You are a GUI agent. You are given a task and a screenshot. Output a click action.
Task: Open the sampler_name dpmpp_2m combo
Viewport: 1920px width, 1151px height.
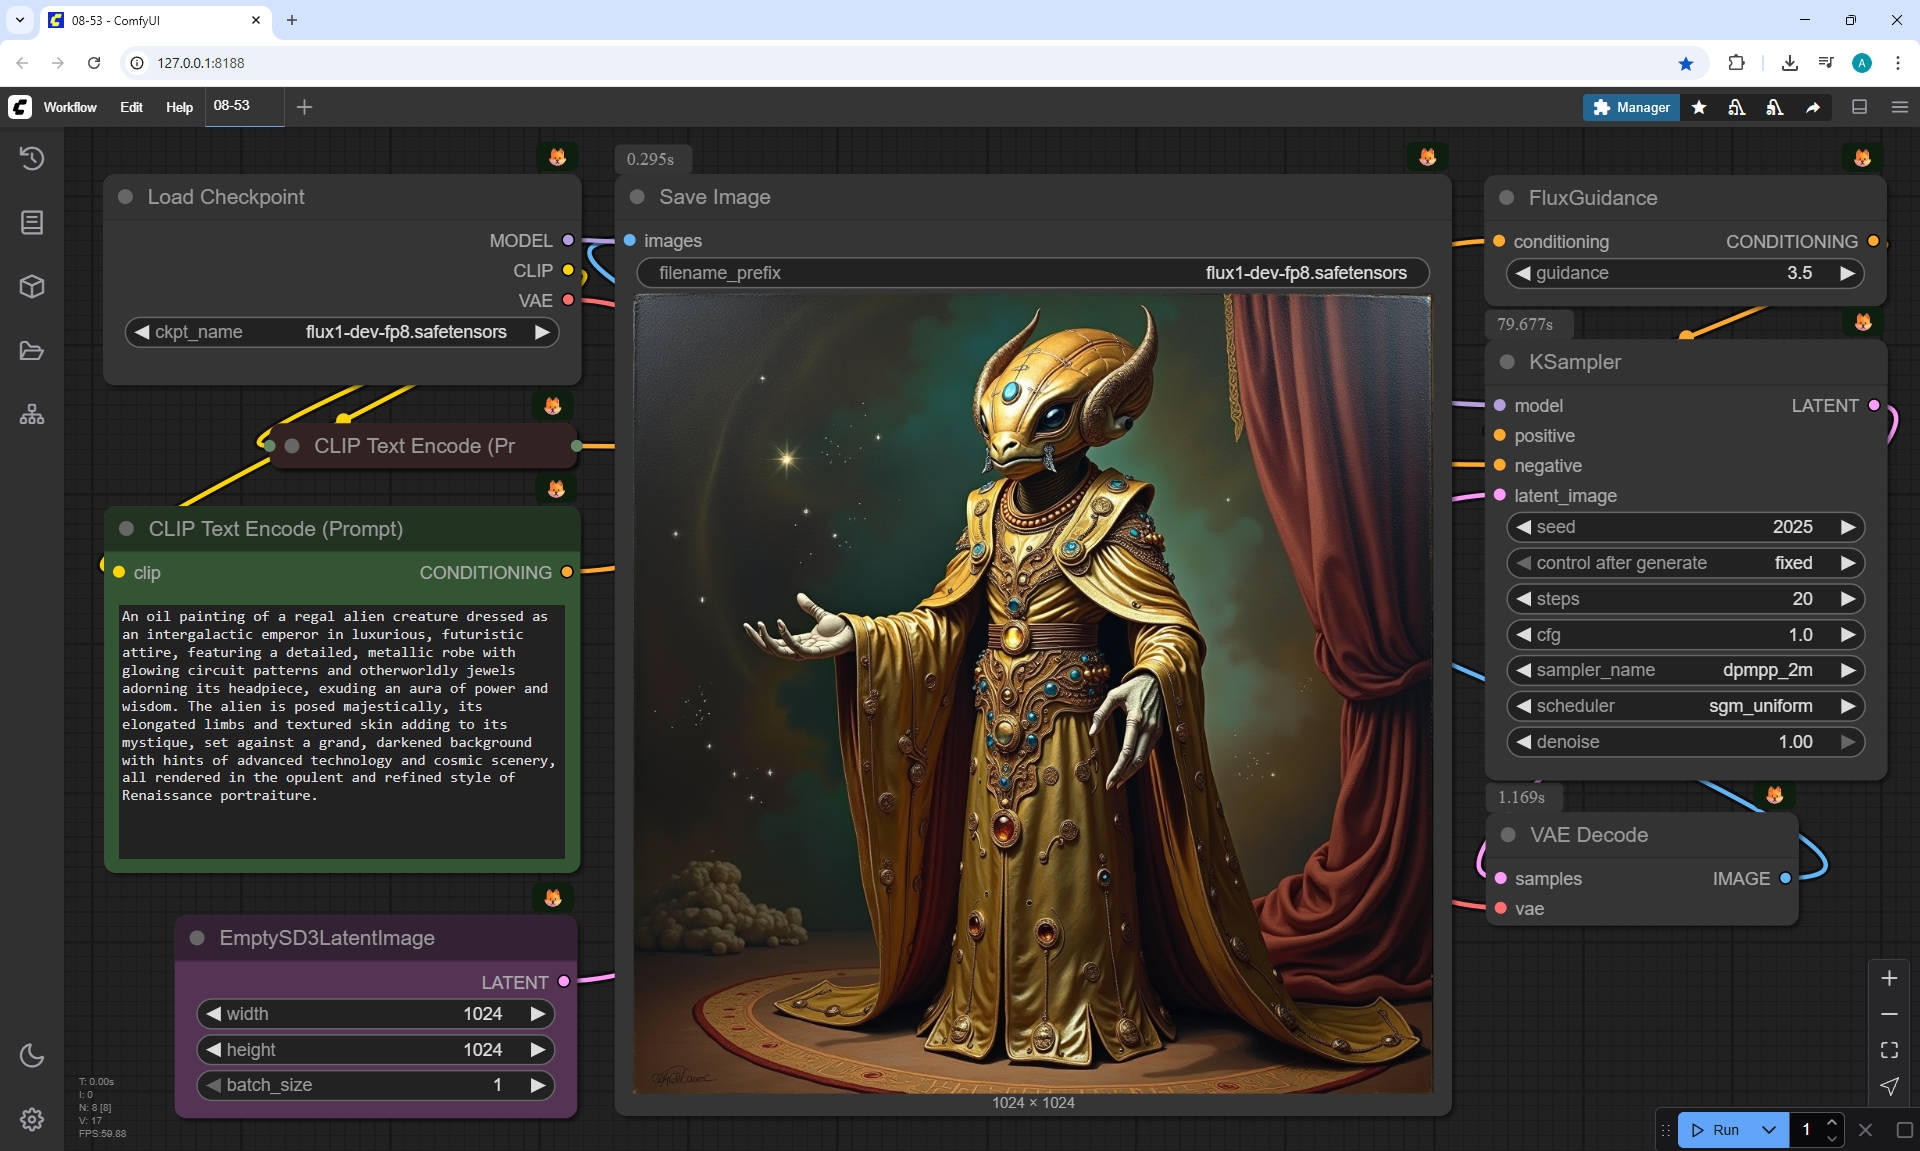tap(1685, 670)
